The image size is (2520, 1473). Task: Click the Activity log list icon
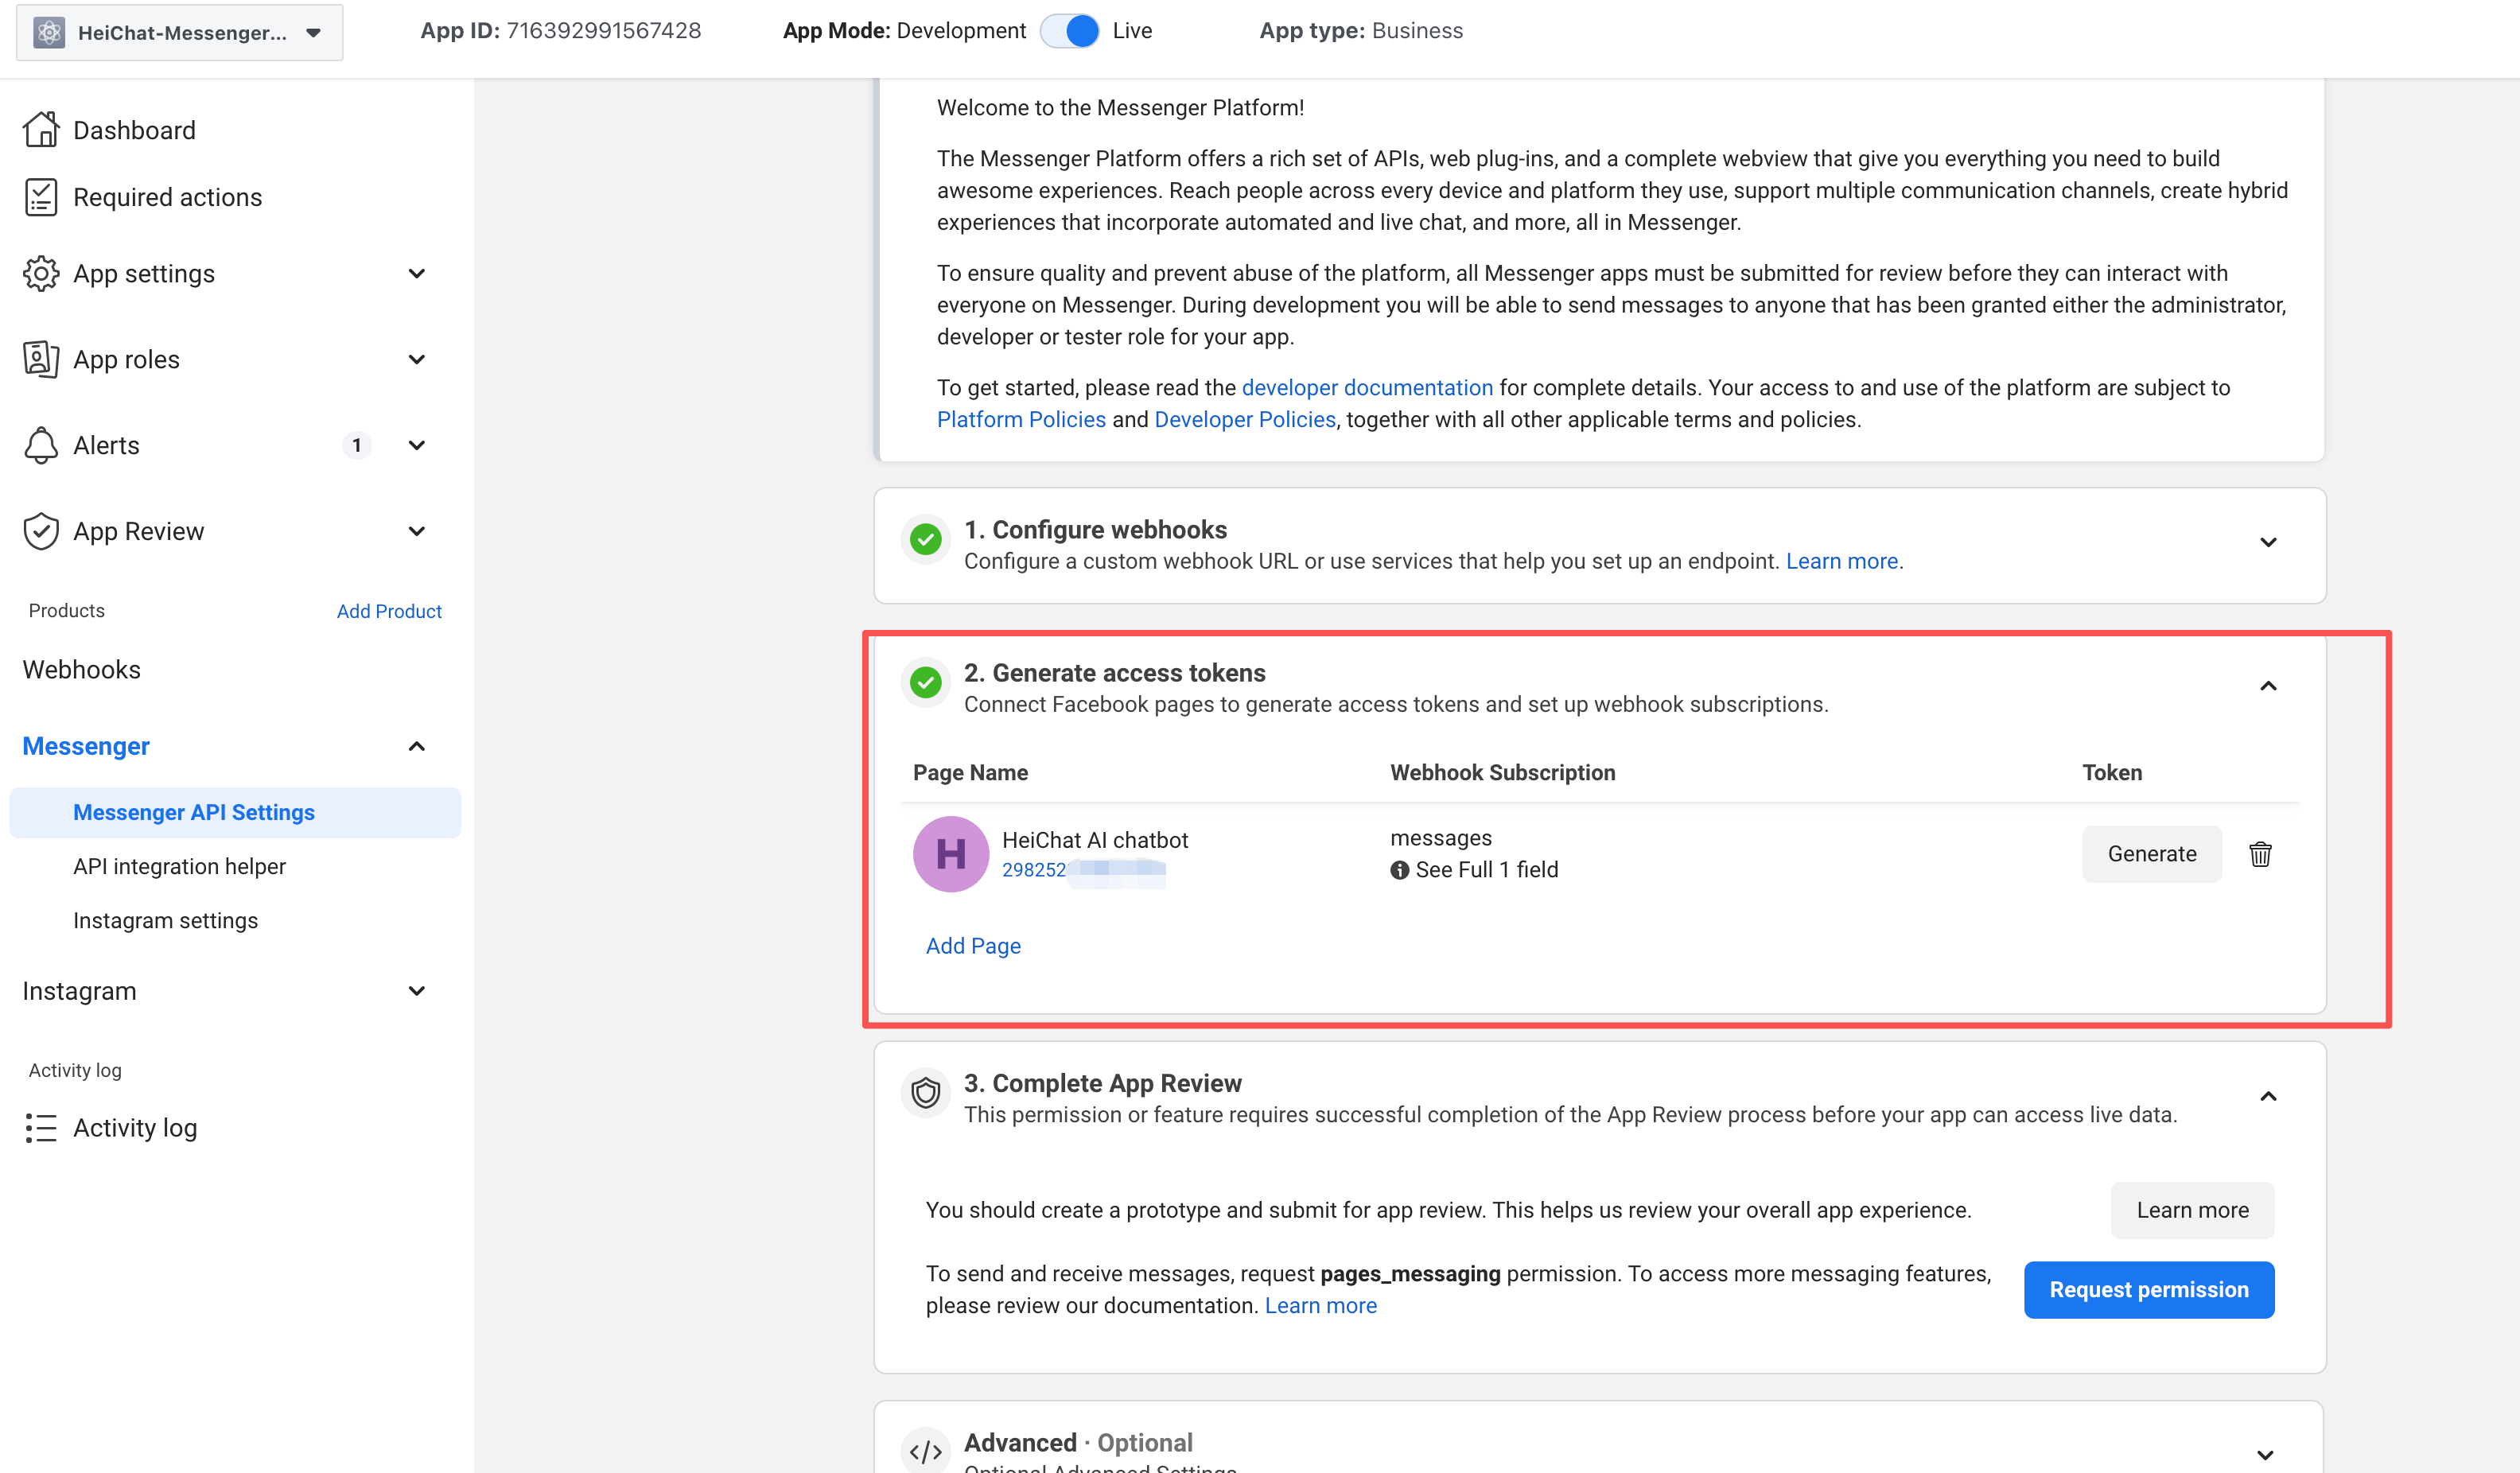click(41, 1128)
